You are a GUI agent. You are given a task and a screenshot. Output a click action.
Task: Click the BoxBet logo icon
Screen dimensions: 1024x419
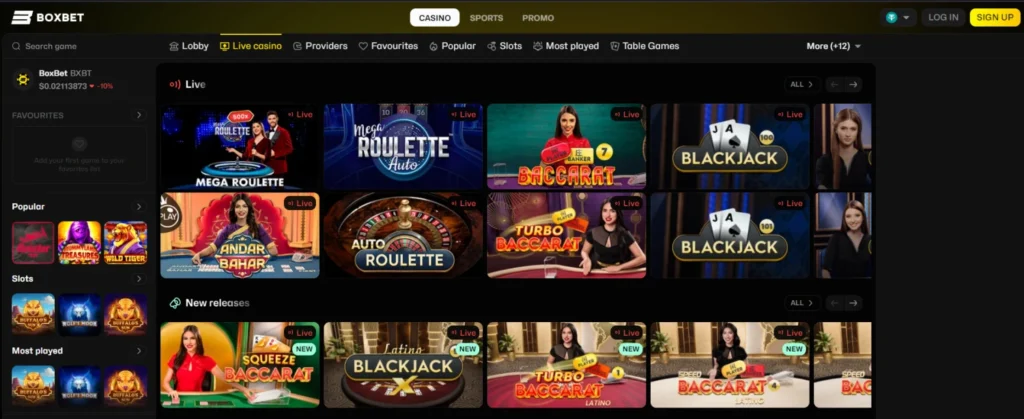pos(22,18)
